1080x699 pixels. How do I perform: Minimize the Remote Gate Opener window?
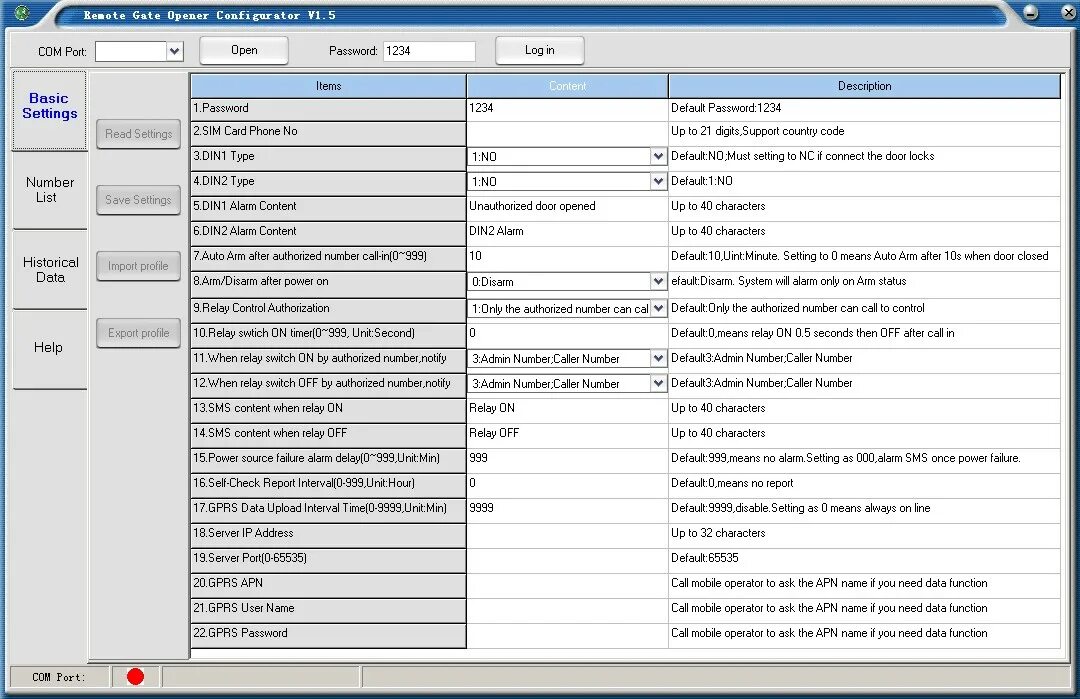[1030, 12]
